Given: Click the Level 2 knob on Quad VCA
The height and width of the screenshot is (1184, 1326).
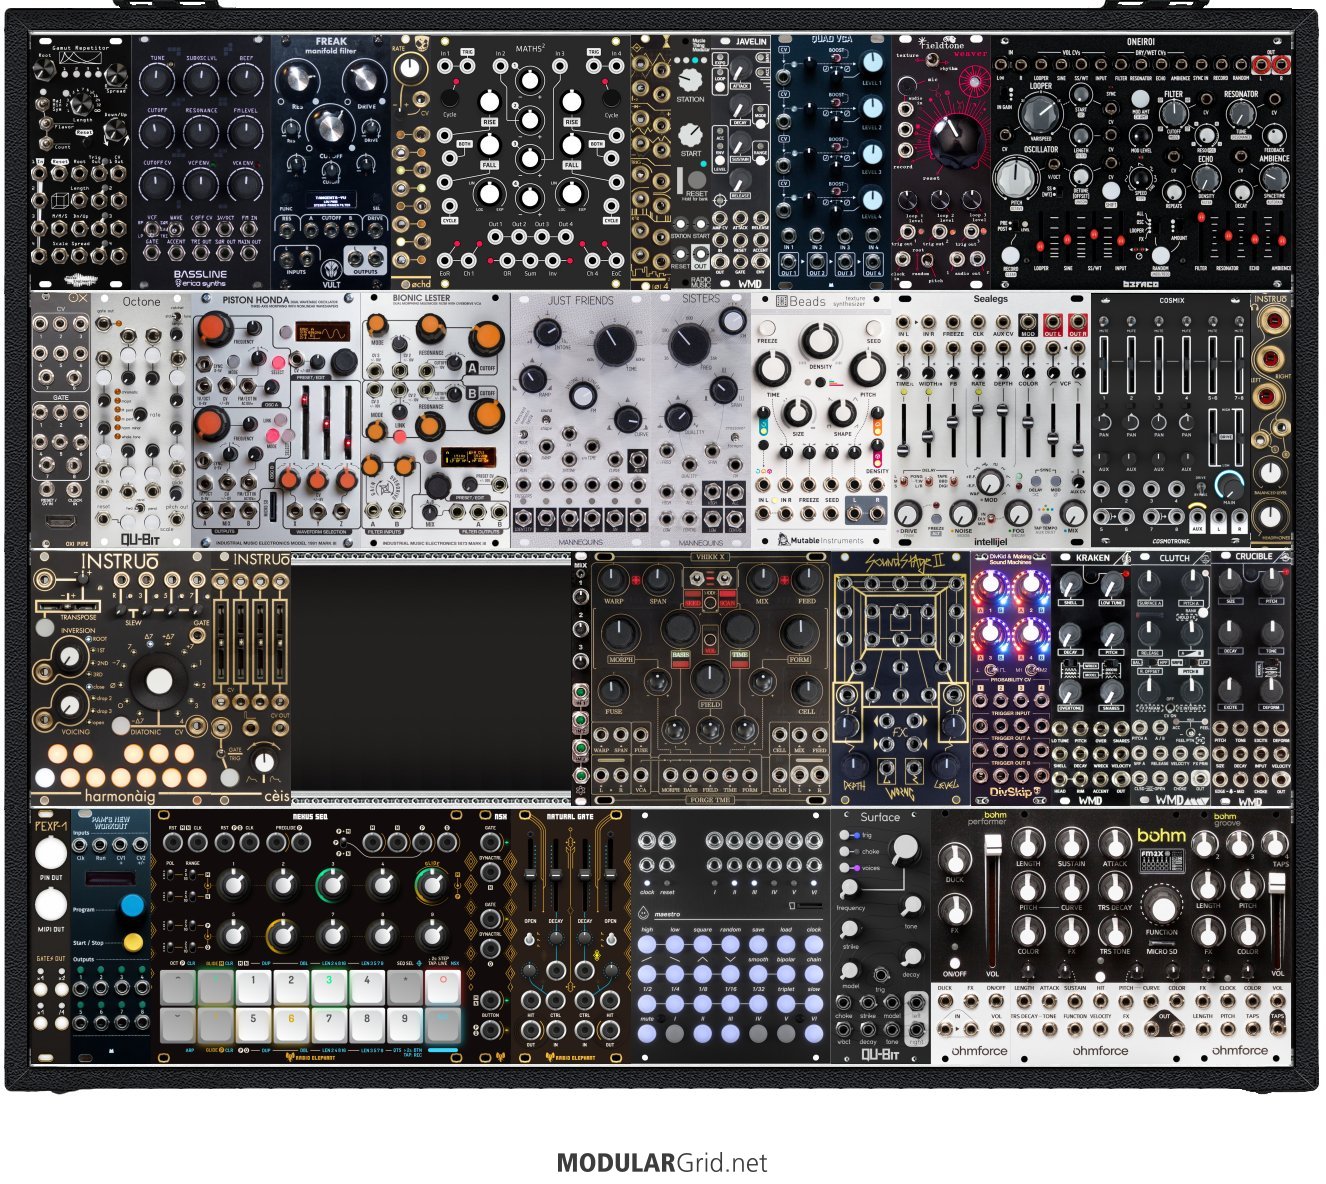Looking at the screenshot, I should tap(873, 110).
